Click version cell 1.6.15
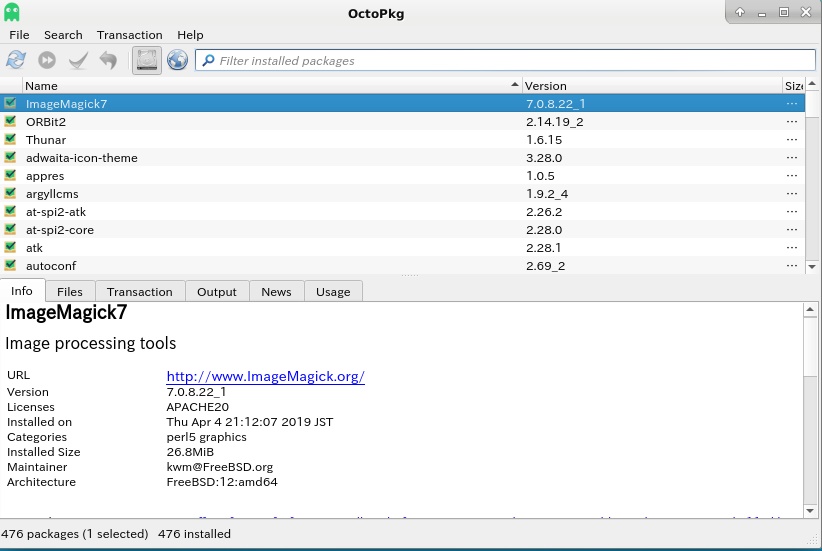The height and width of the screenshot is (551, 822). 544,139
